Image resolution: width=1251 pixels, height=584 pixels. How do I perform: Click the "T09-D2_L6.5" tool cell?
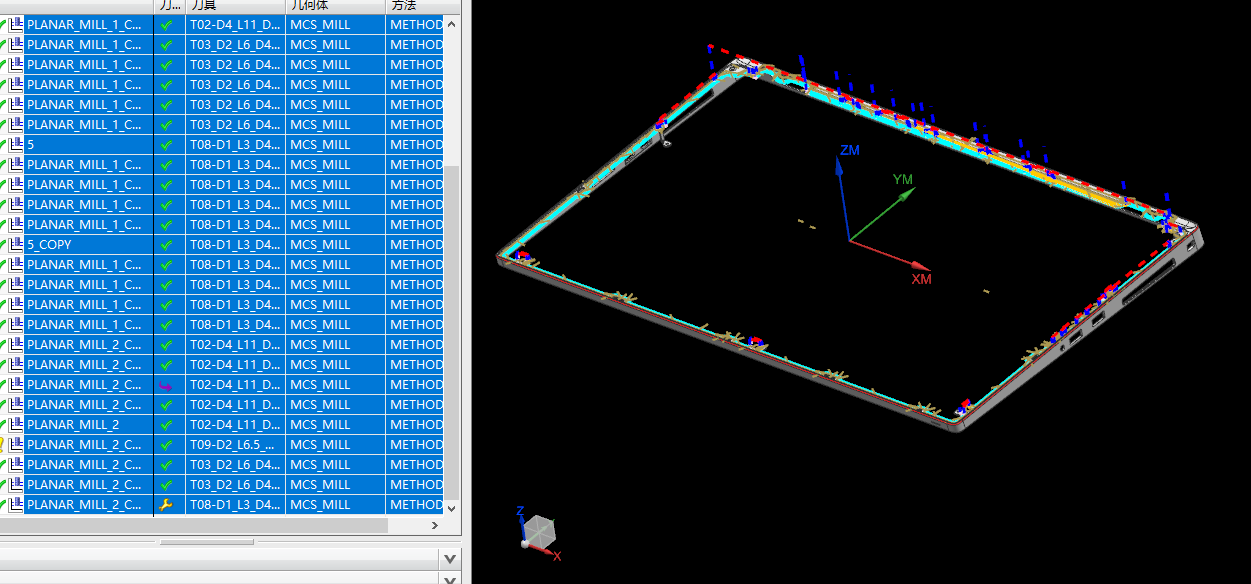pyautogui.click(x=235, y=444)
